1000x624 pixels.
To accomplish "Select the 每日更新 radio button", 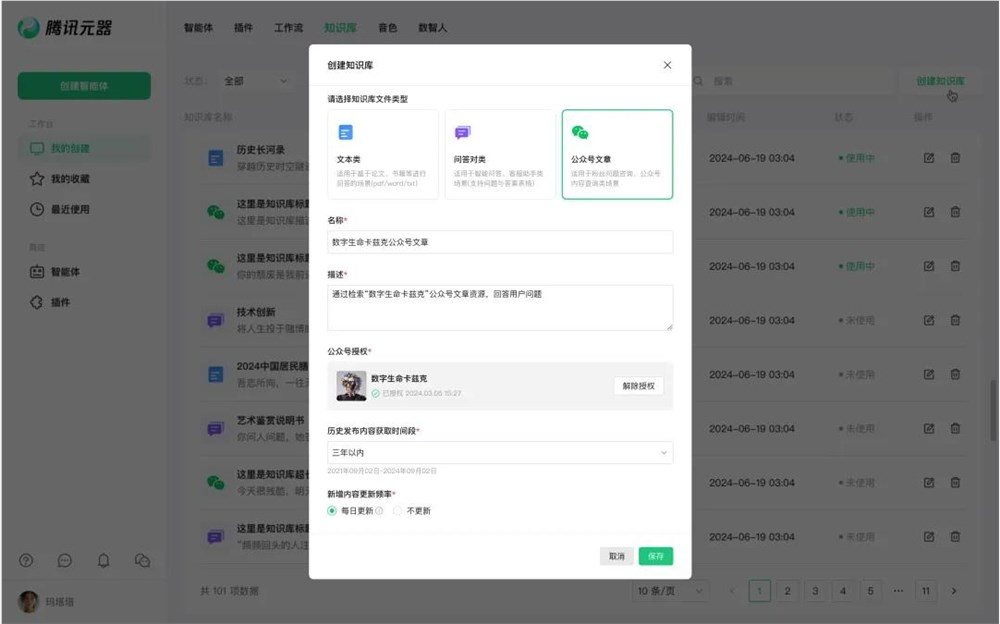I will (333, 509).
